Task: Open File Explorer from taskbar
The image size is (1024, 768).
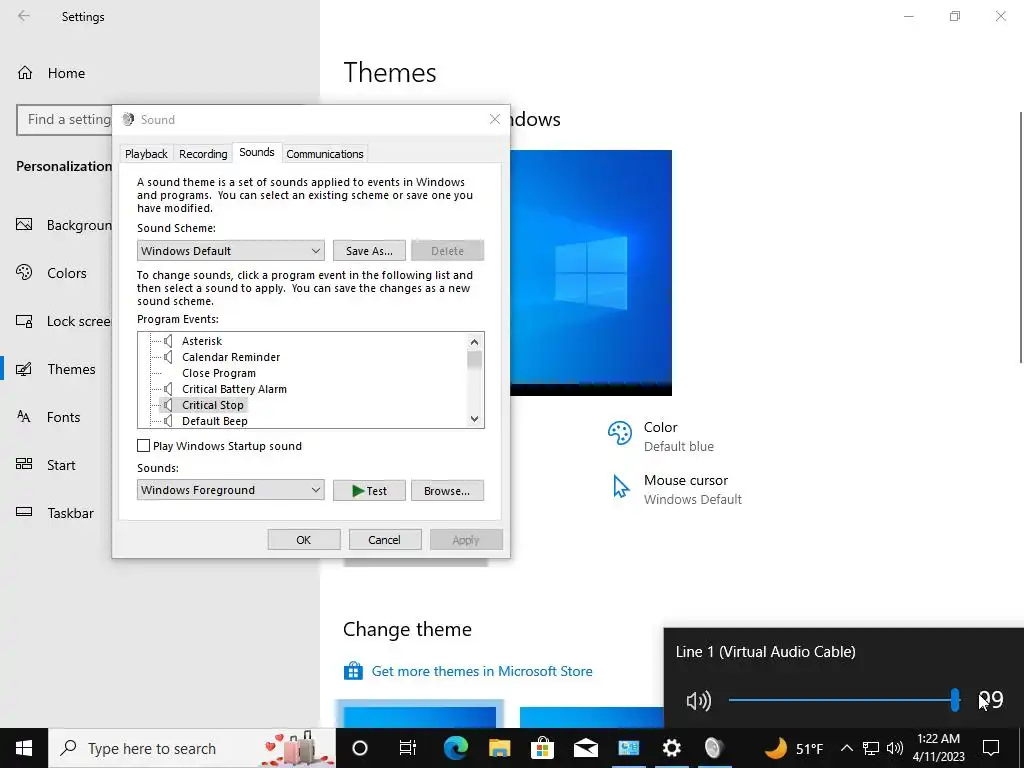Action: pyautogui.click(x=500, y=748)
